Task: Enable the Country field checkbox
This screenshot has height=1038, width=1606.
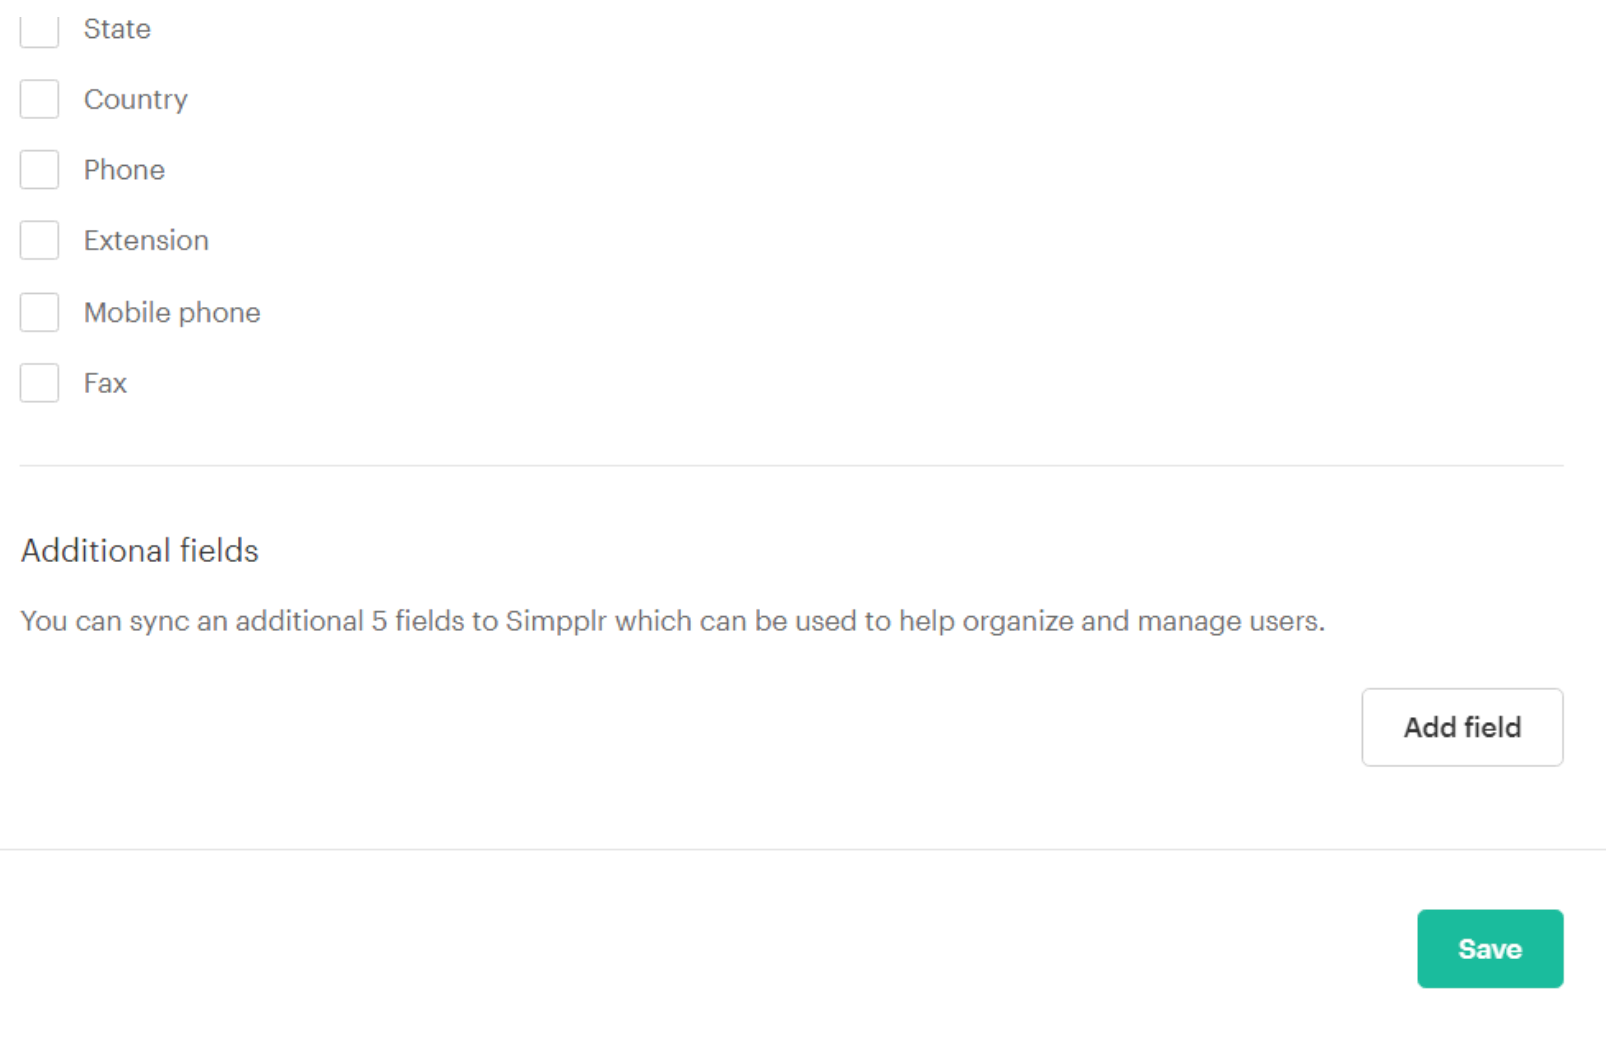Action: point(39,99)
